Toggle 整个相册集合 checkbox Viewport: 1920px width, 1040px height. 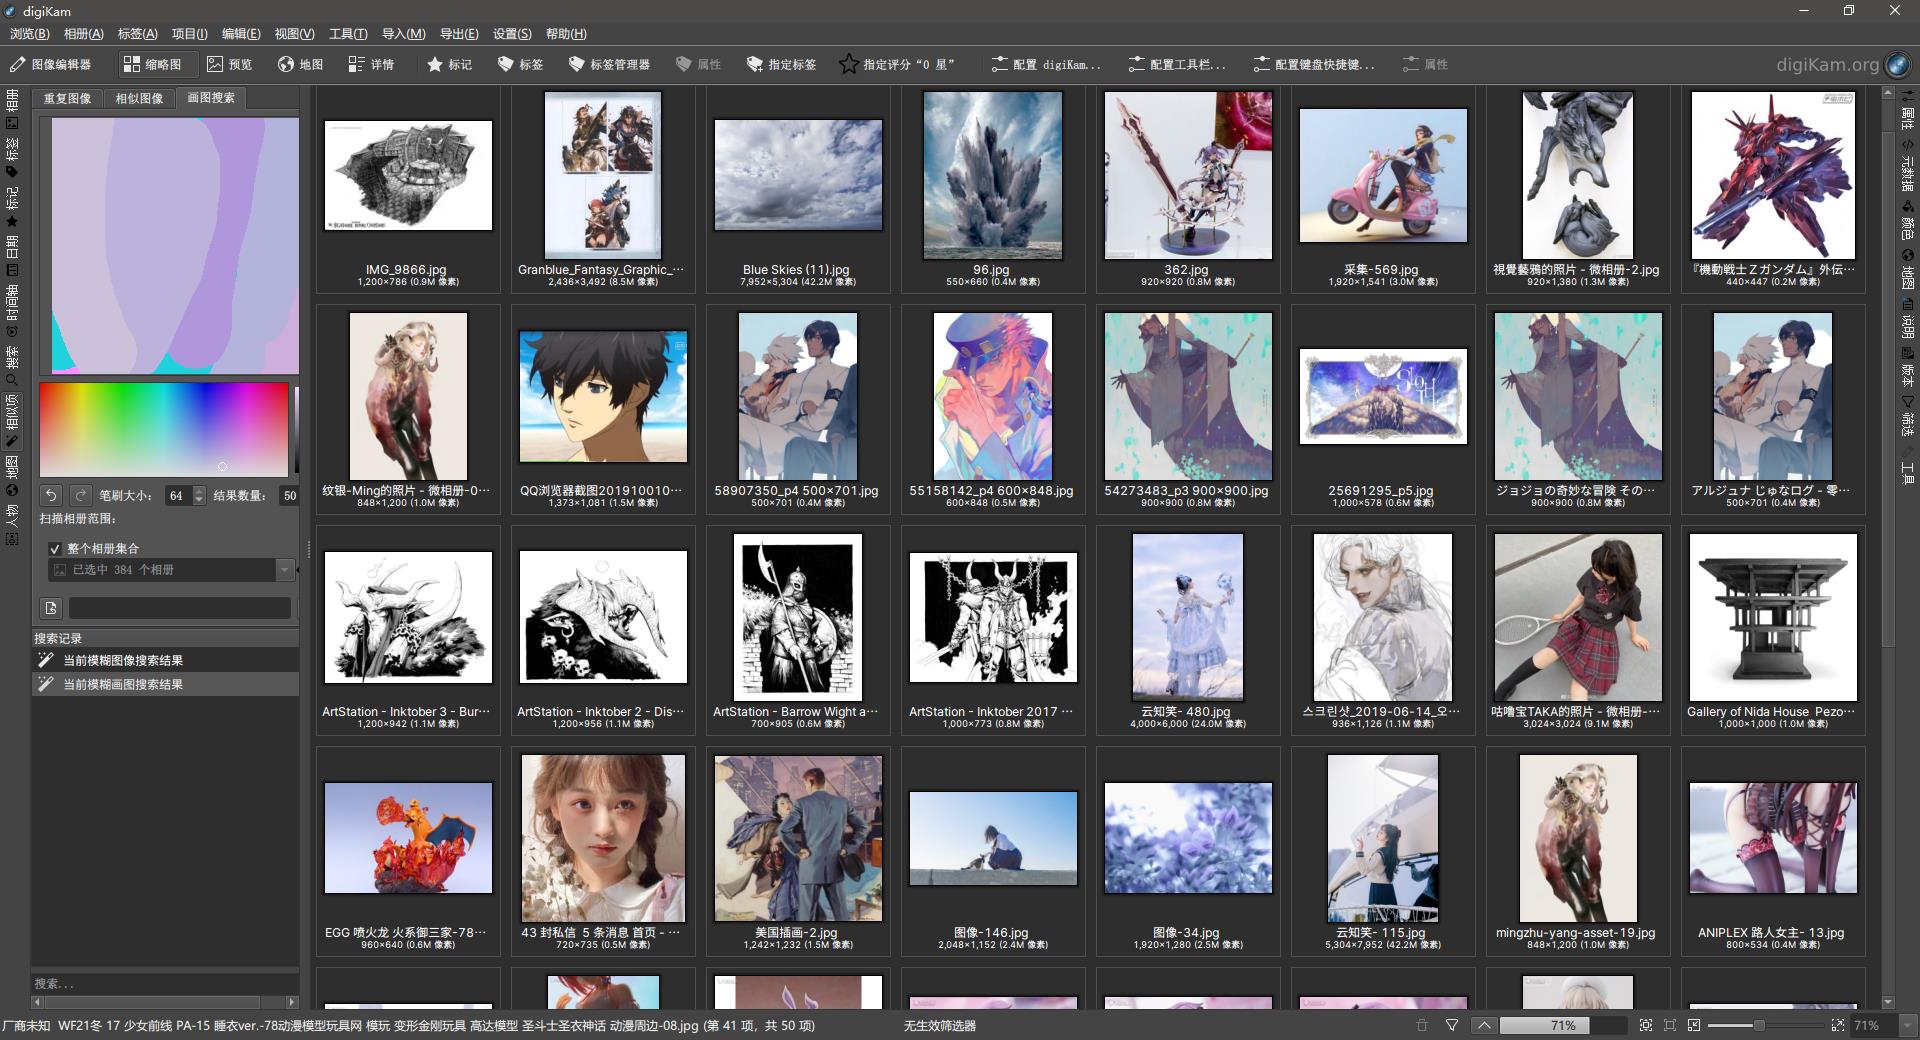click(x=55, y=548)
